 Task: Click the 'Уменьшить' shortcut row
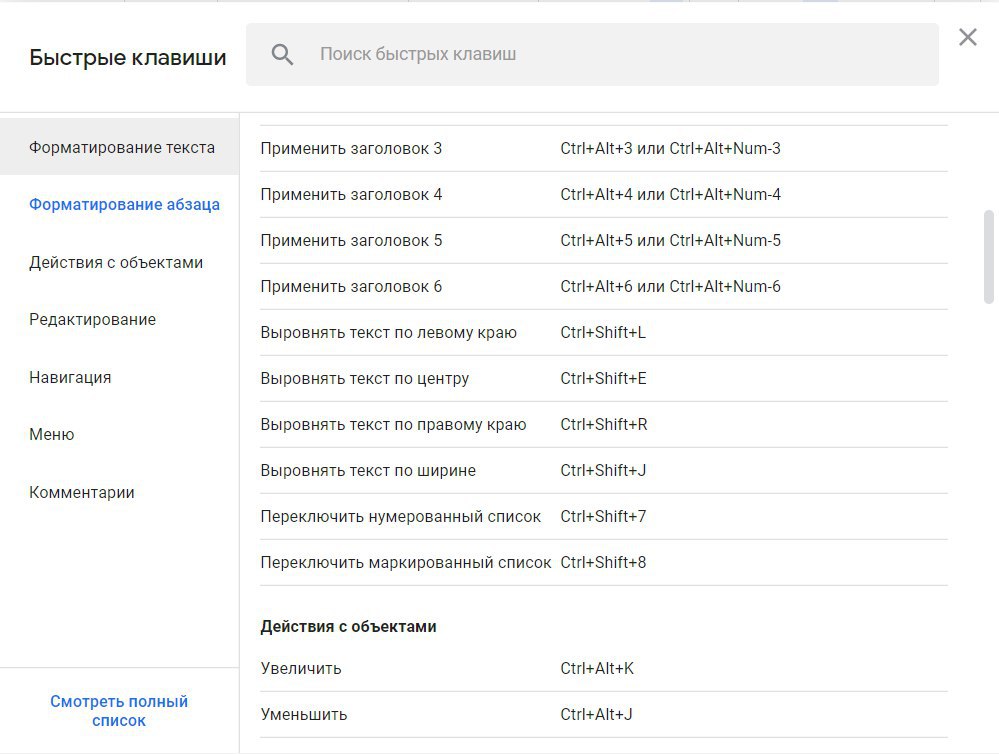[x=304, y=715]
